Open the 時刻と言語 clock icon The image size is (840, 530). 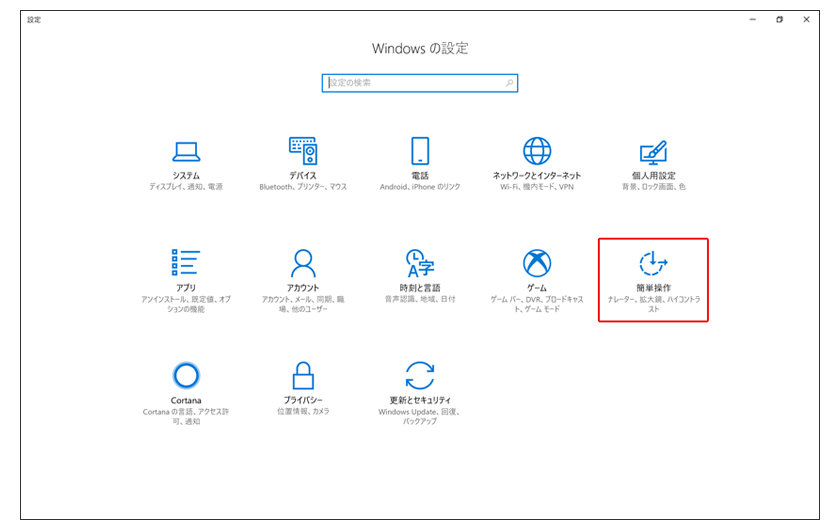[420, 263]
